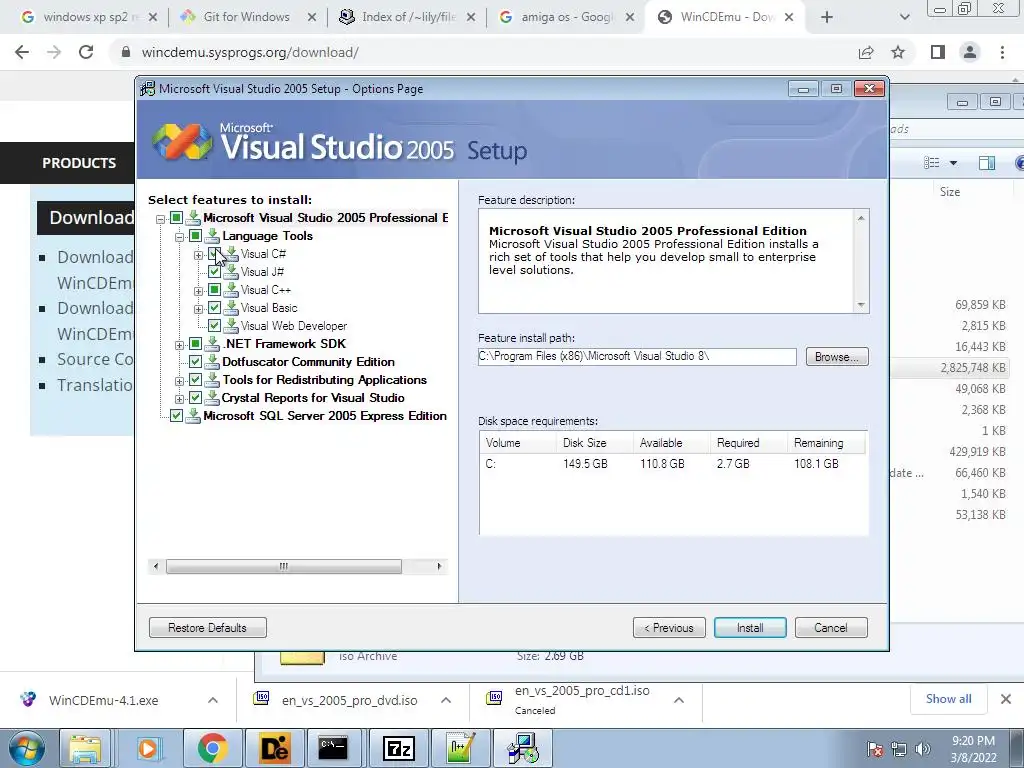1024x768 pixels.
Task: Uncheck the Visual Basic feature
Action: point(214,308)
